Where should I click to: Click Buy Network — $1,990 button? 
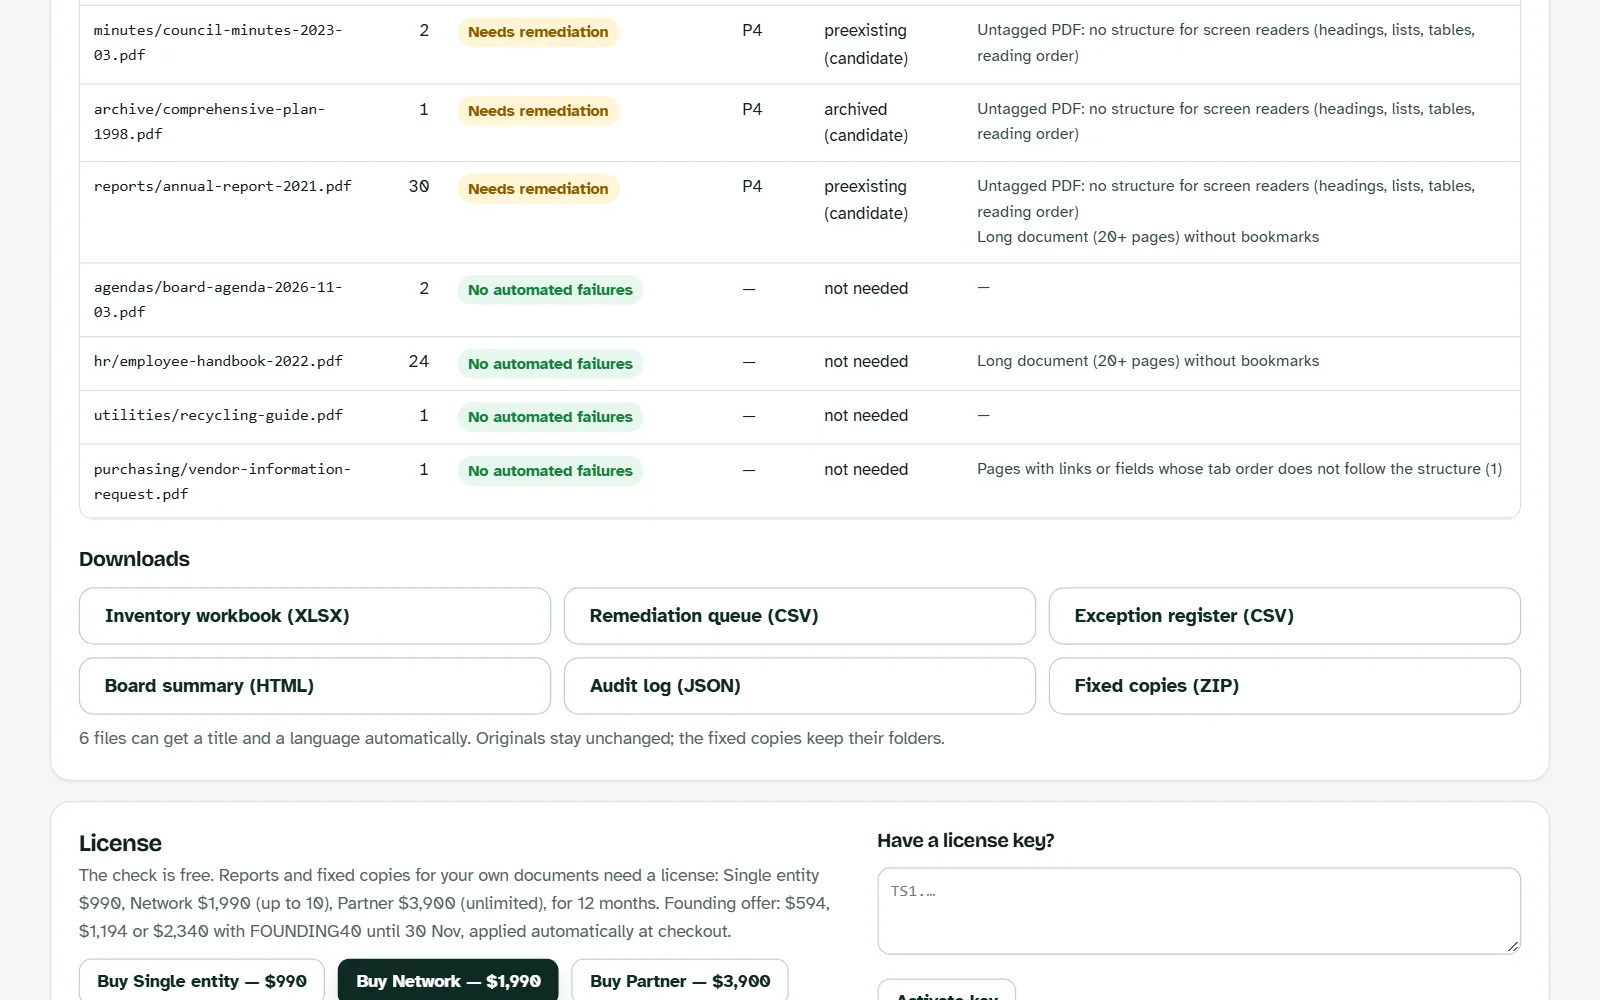[448, 981]
